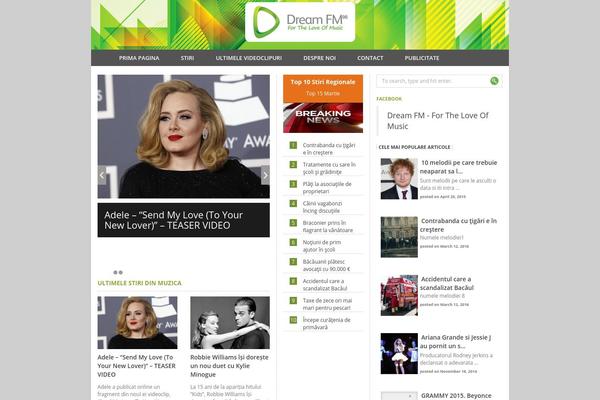Open the Publicitate menu item
This screenshot has width=600, height=400.
(422, 58)
